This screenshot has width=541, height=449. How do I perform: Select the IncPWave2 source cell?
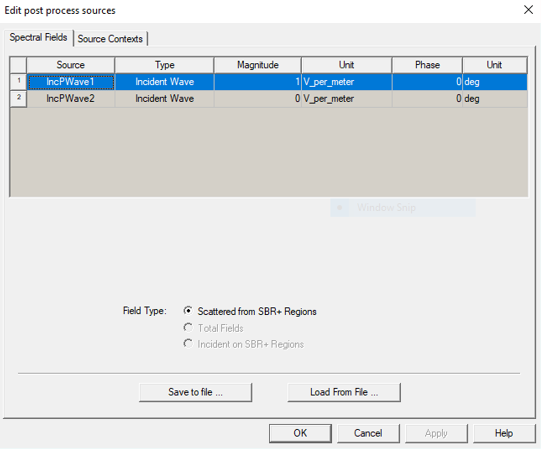coord(71,99)
